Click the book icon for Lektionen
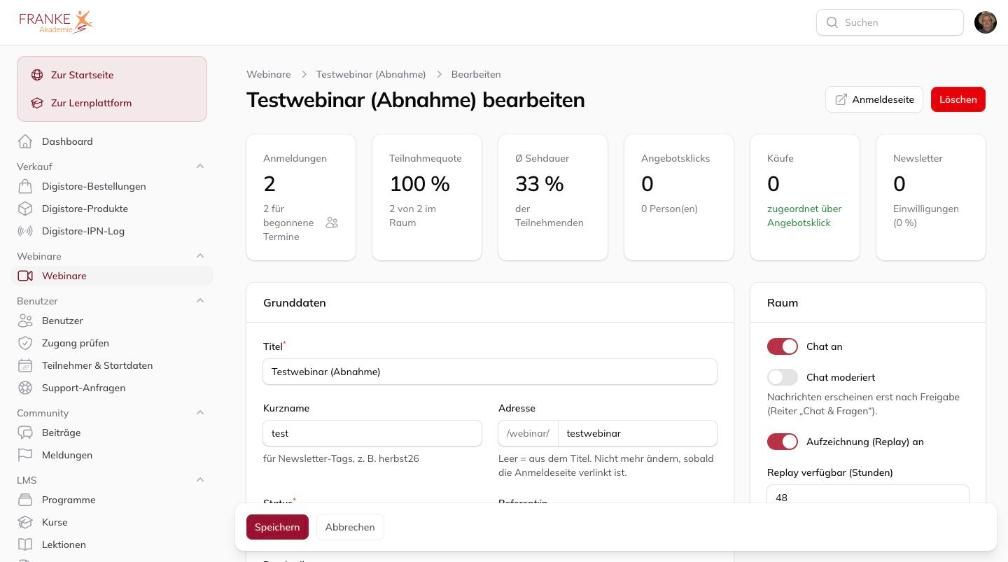This screenshot has height=562, width=1008. point(25,545)
